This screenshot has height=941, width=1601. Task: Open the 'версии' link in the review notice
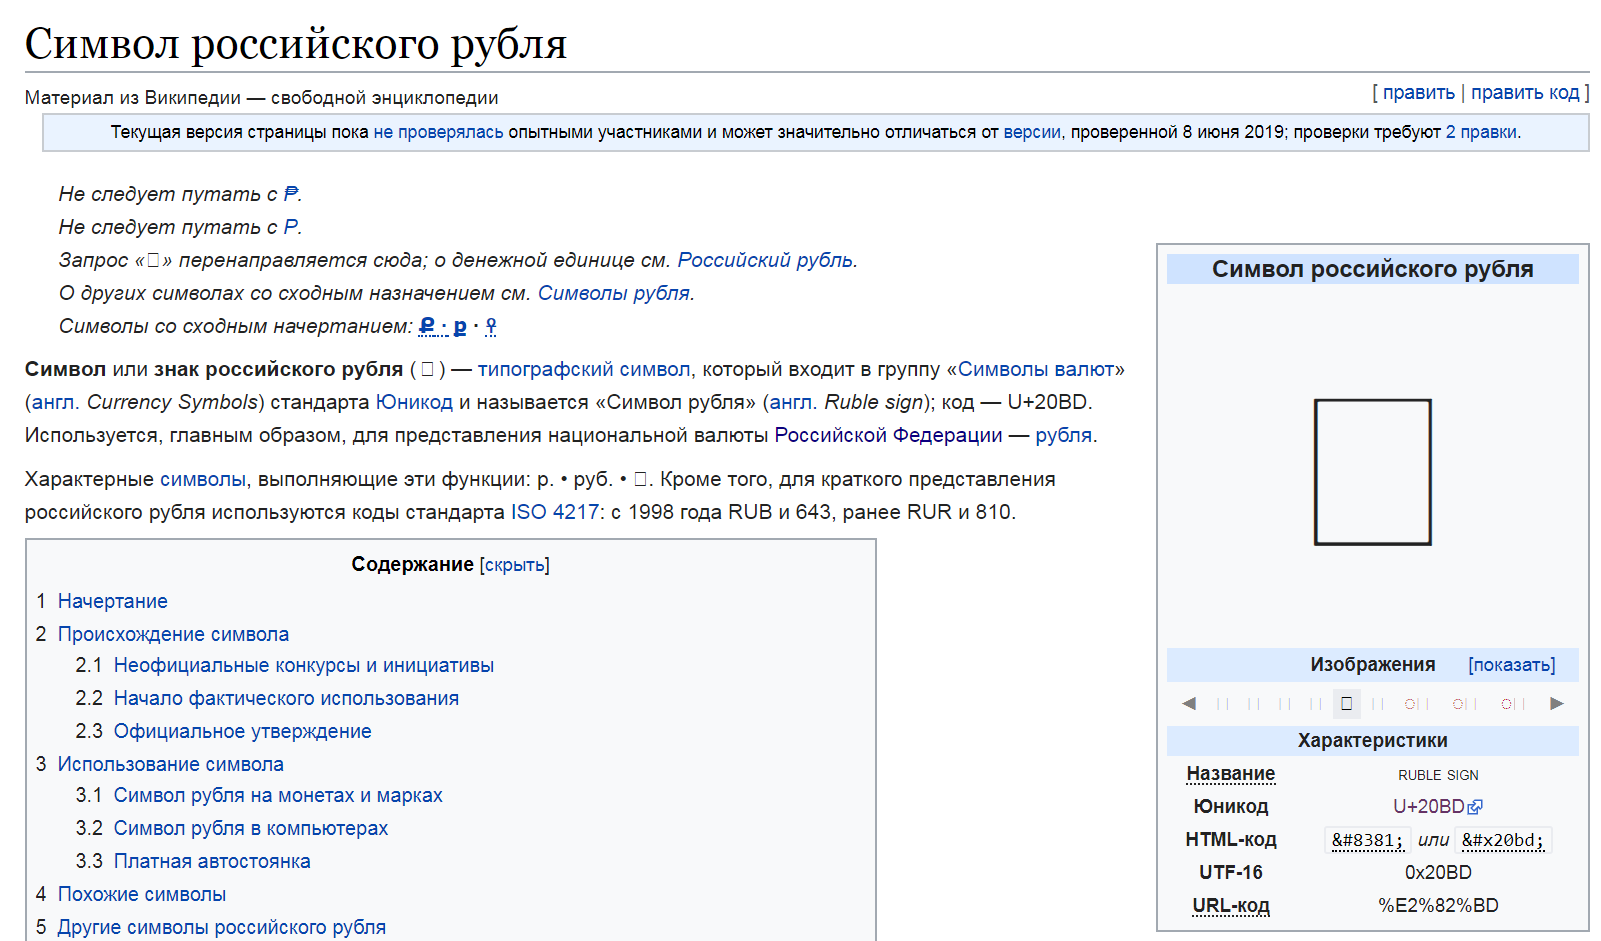pyautogui.click(x=1032, y=132)
